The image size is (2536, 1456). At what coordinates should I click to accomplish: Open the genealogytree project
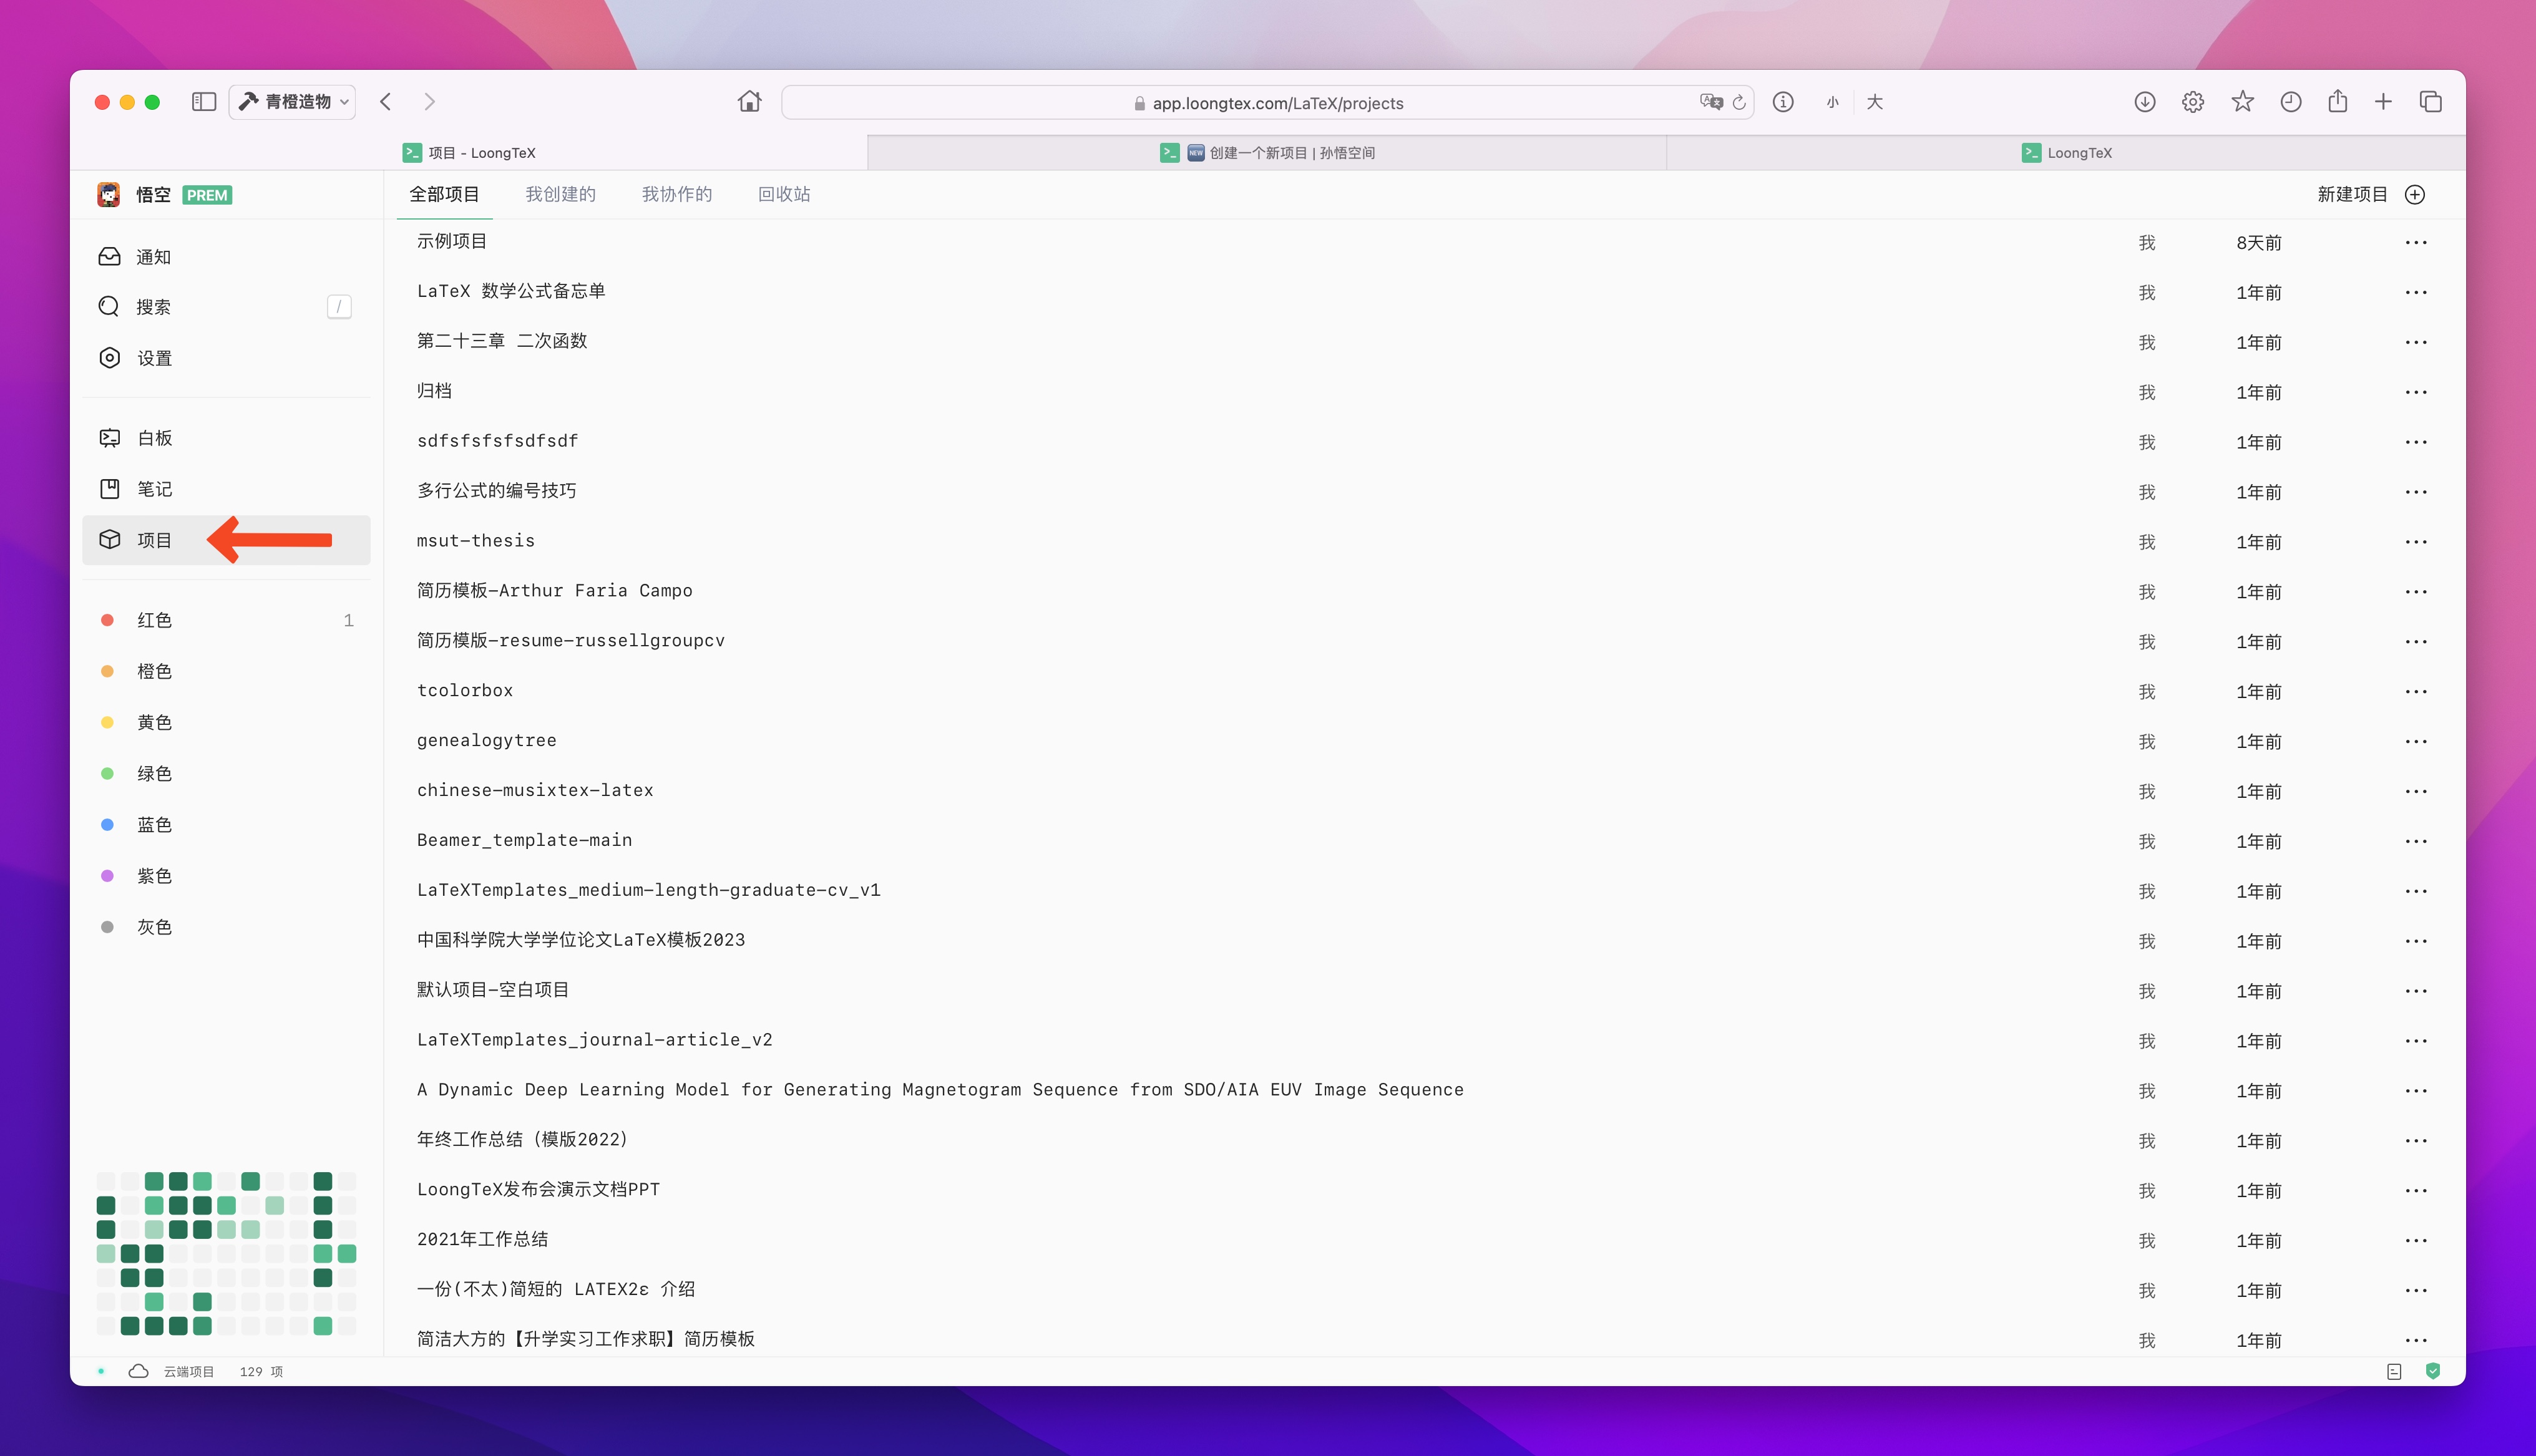click(x=486, y=740)
